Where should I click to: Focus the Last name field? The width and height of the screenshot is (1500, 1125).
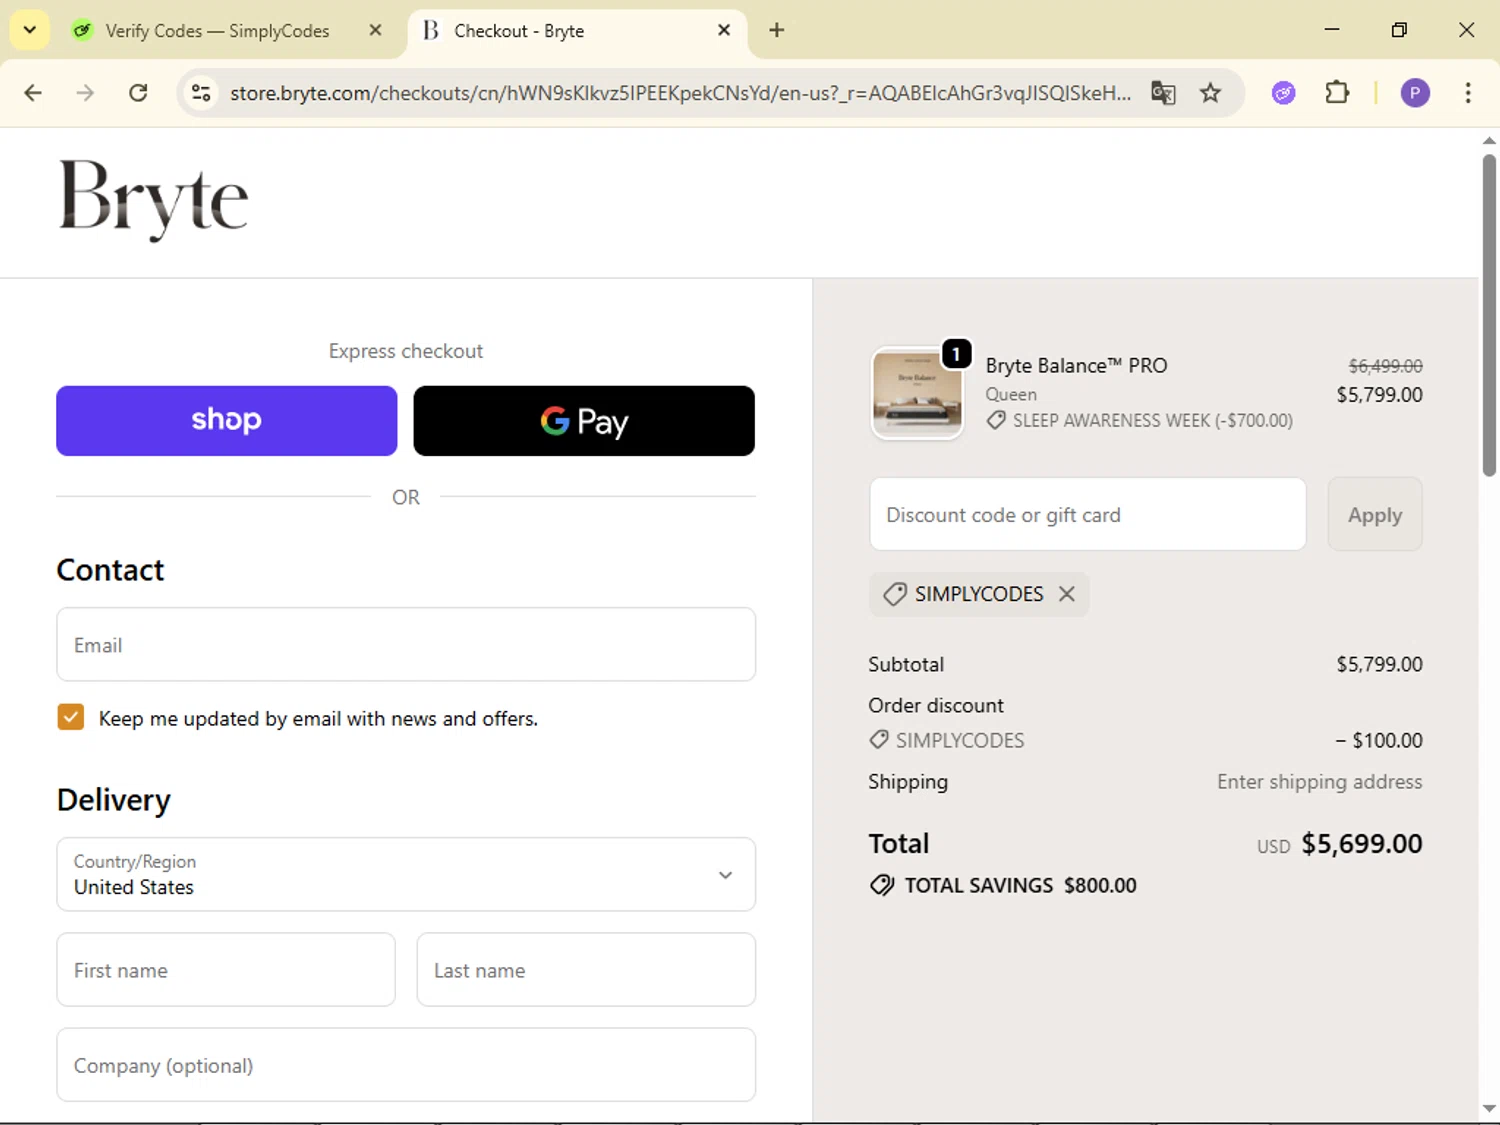point(586,970)
